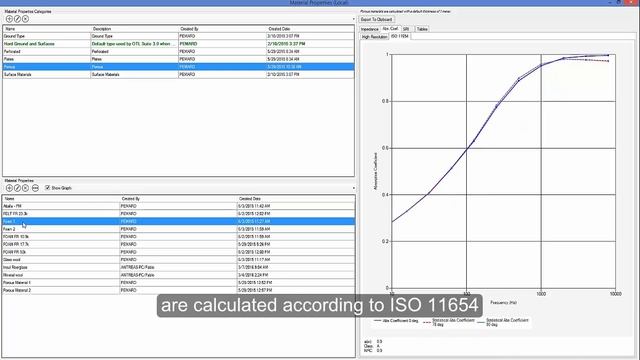The image size is (640, 360).
Task: Select the Porous Material 2 row
Action: coord(178,290)
